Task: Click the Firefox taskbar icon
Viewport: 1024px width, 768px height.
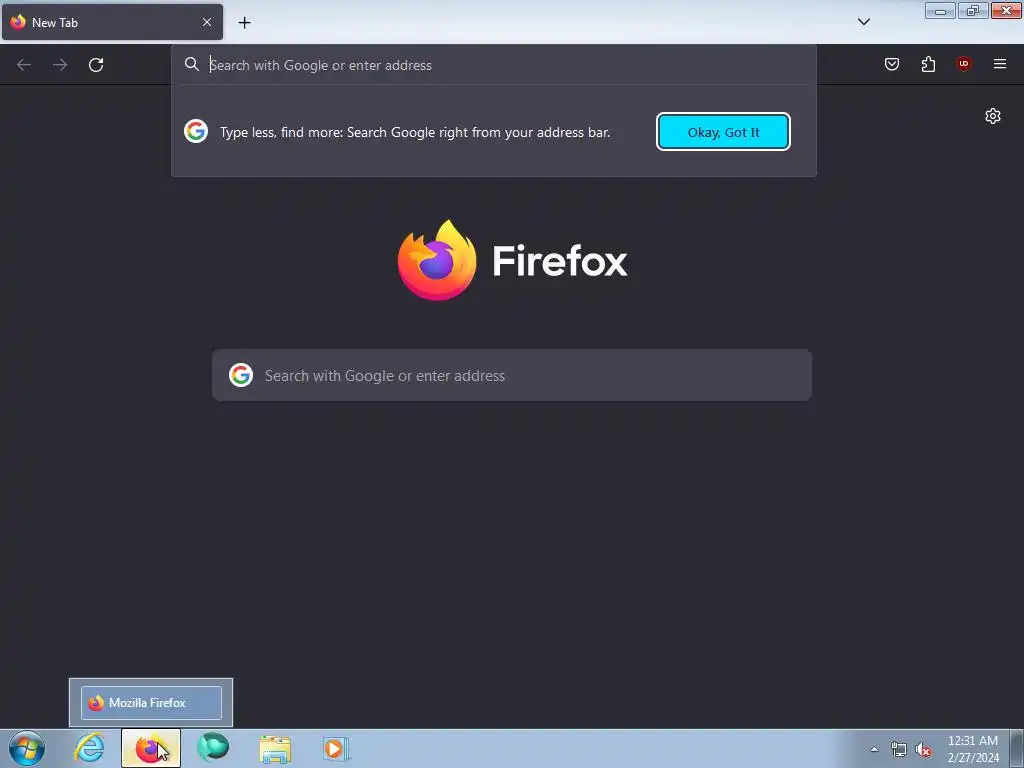Action: pos(151,748)
